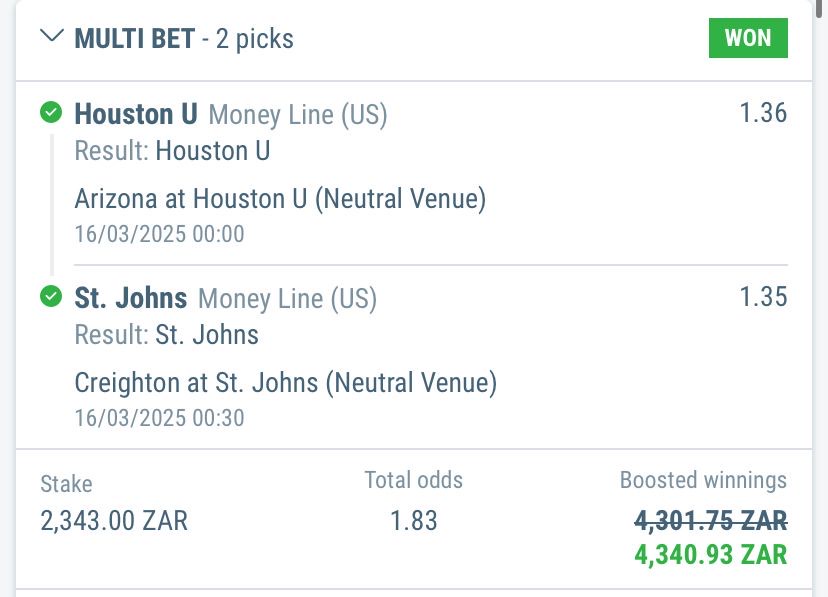
Task: Click the St. Johns green checkmark icon
Action: 51,297
